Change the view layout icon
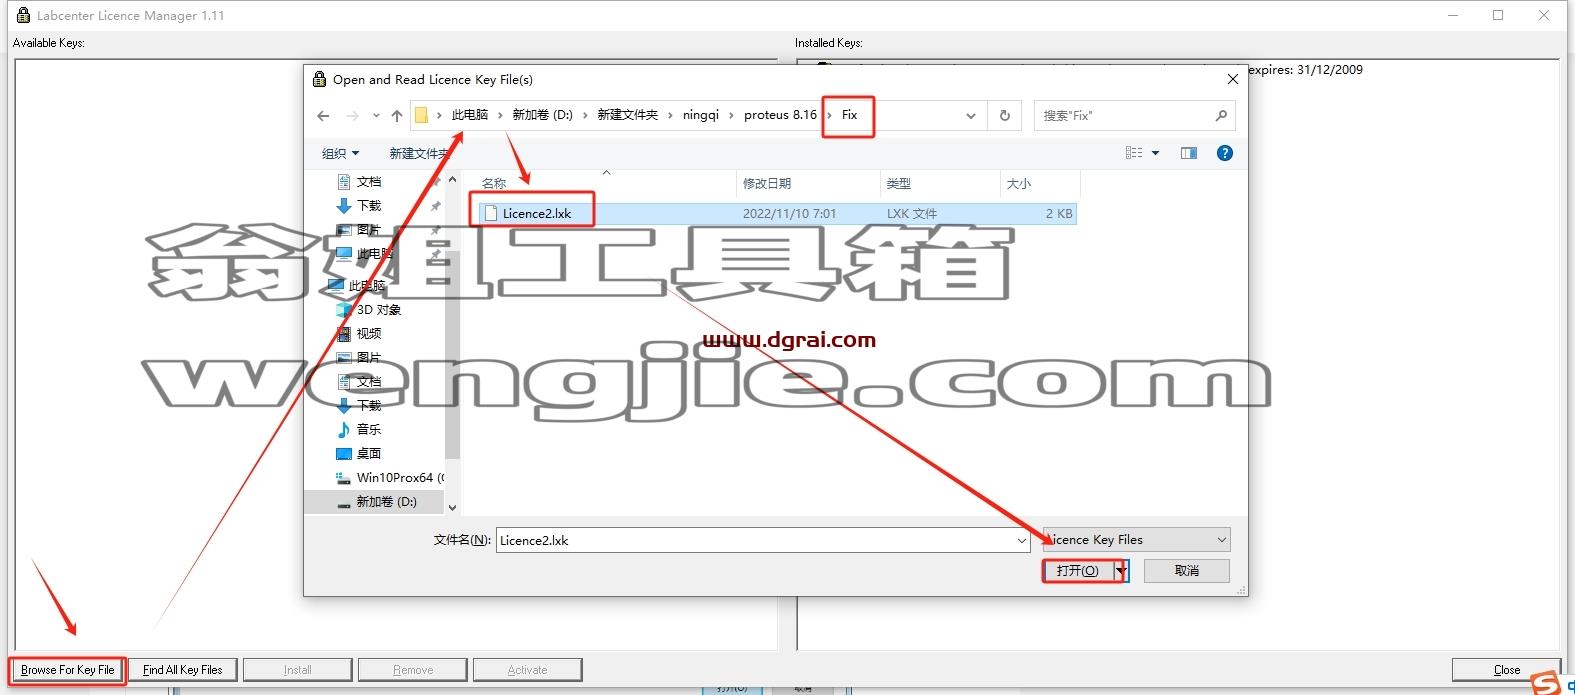 point(1134,153)
